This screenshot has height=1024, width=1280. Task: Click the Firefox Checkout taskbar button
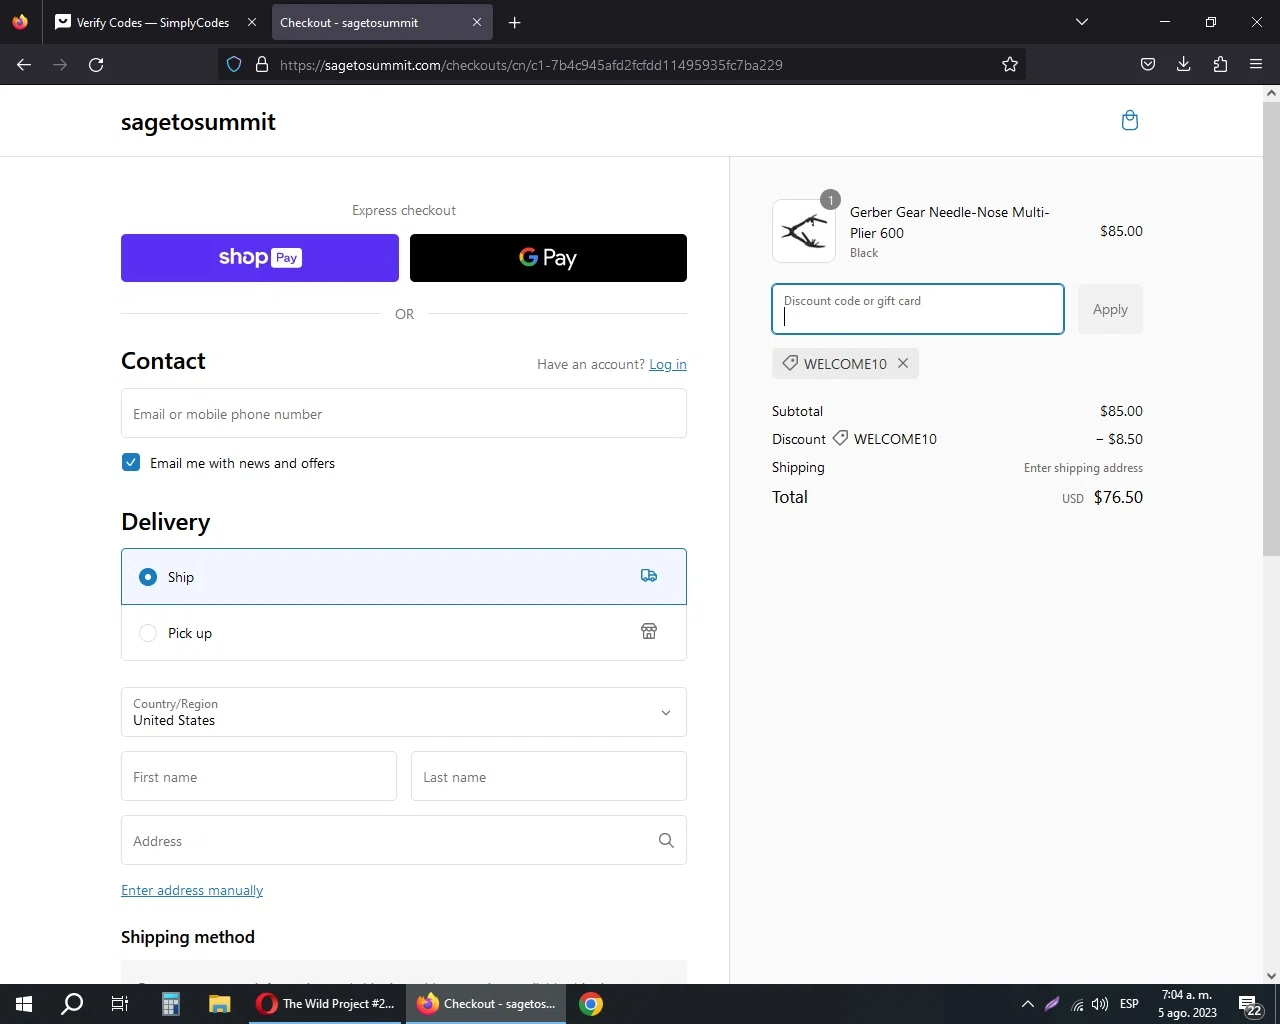pyautogui.click(x=486, y=1004)
